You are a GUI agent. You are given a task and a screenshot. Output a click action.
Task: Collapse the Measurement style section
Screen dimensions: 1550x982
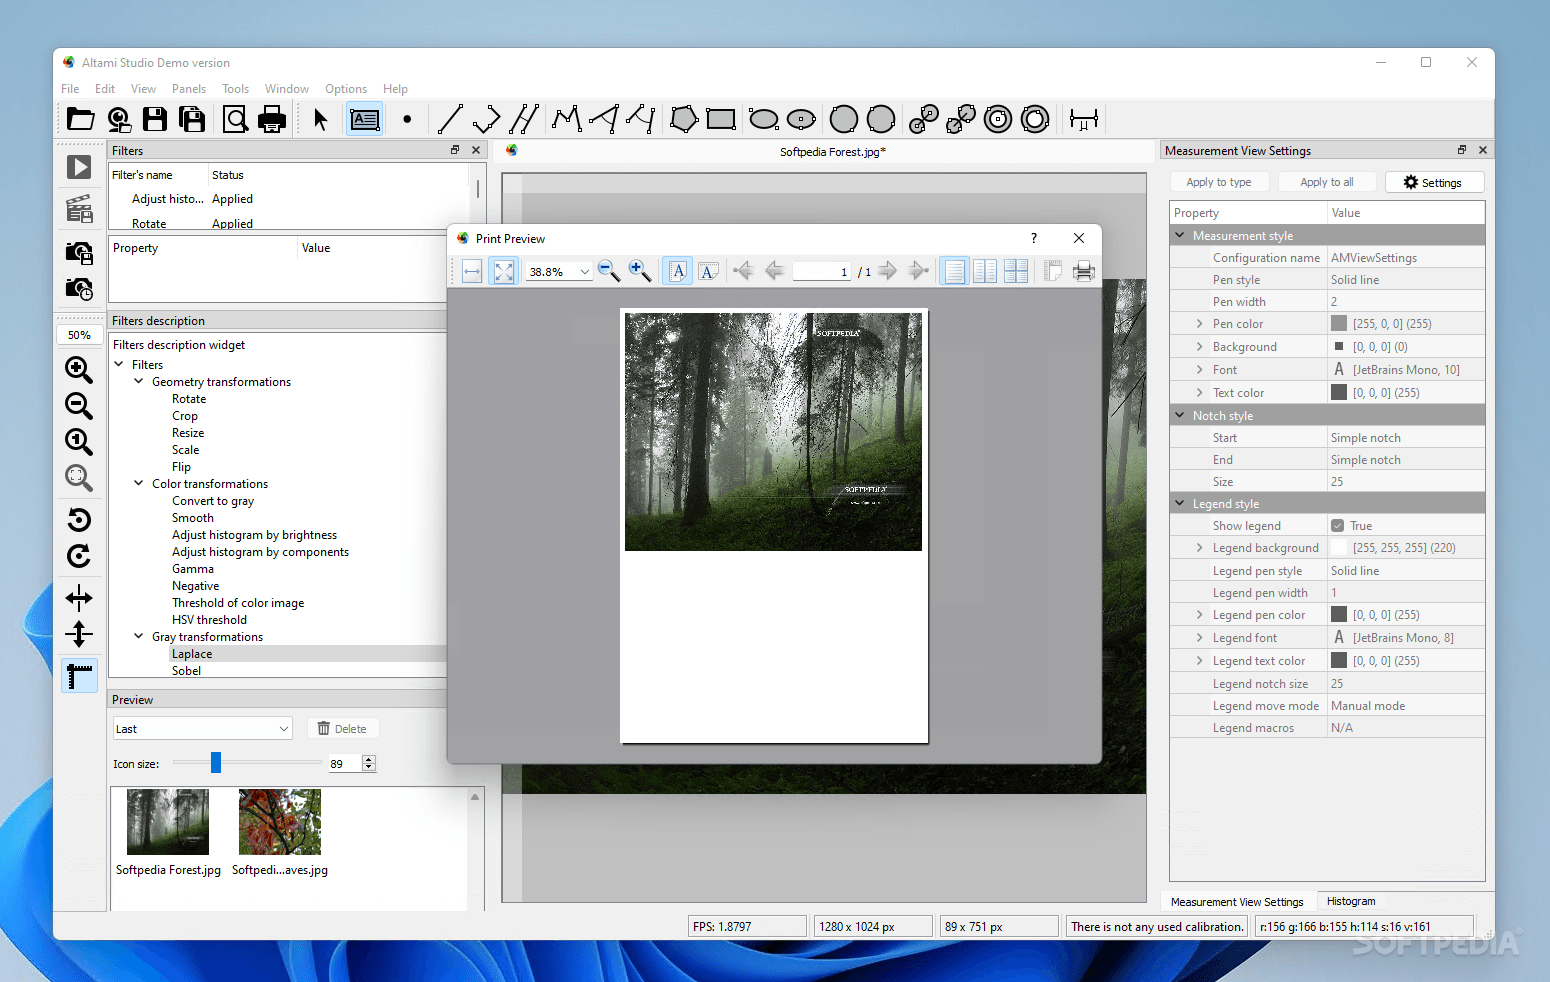coord(1180,236)
